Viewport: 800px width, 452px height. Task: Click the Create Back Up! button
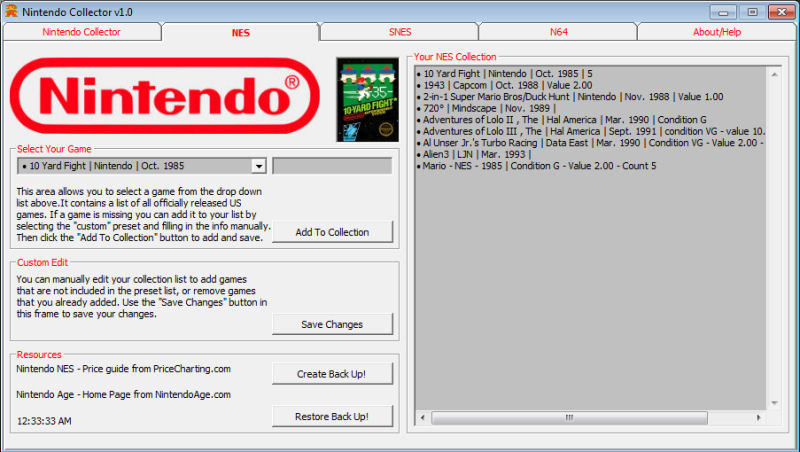point(332,374)
